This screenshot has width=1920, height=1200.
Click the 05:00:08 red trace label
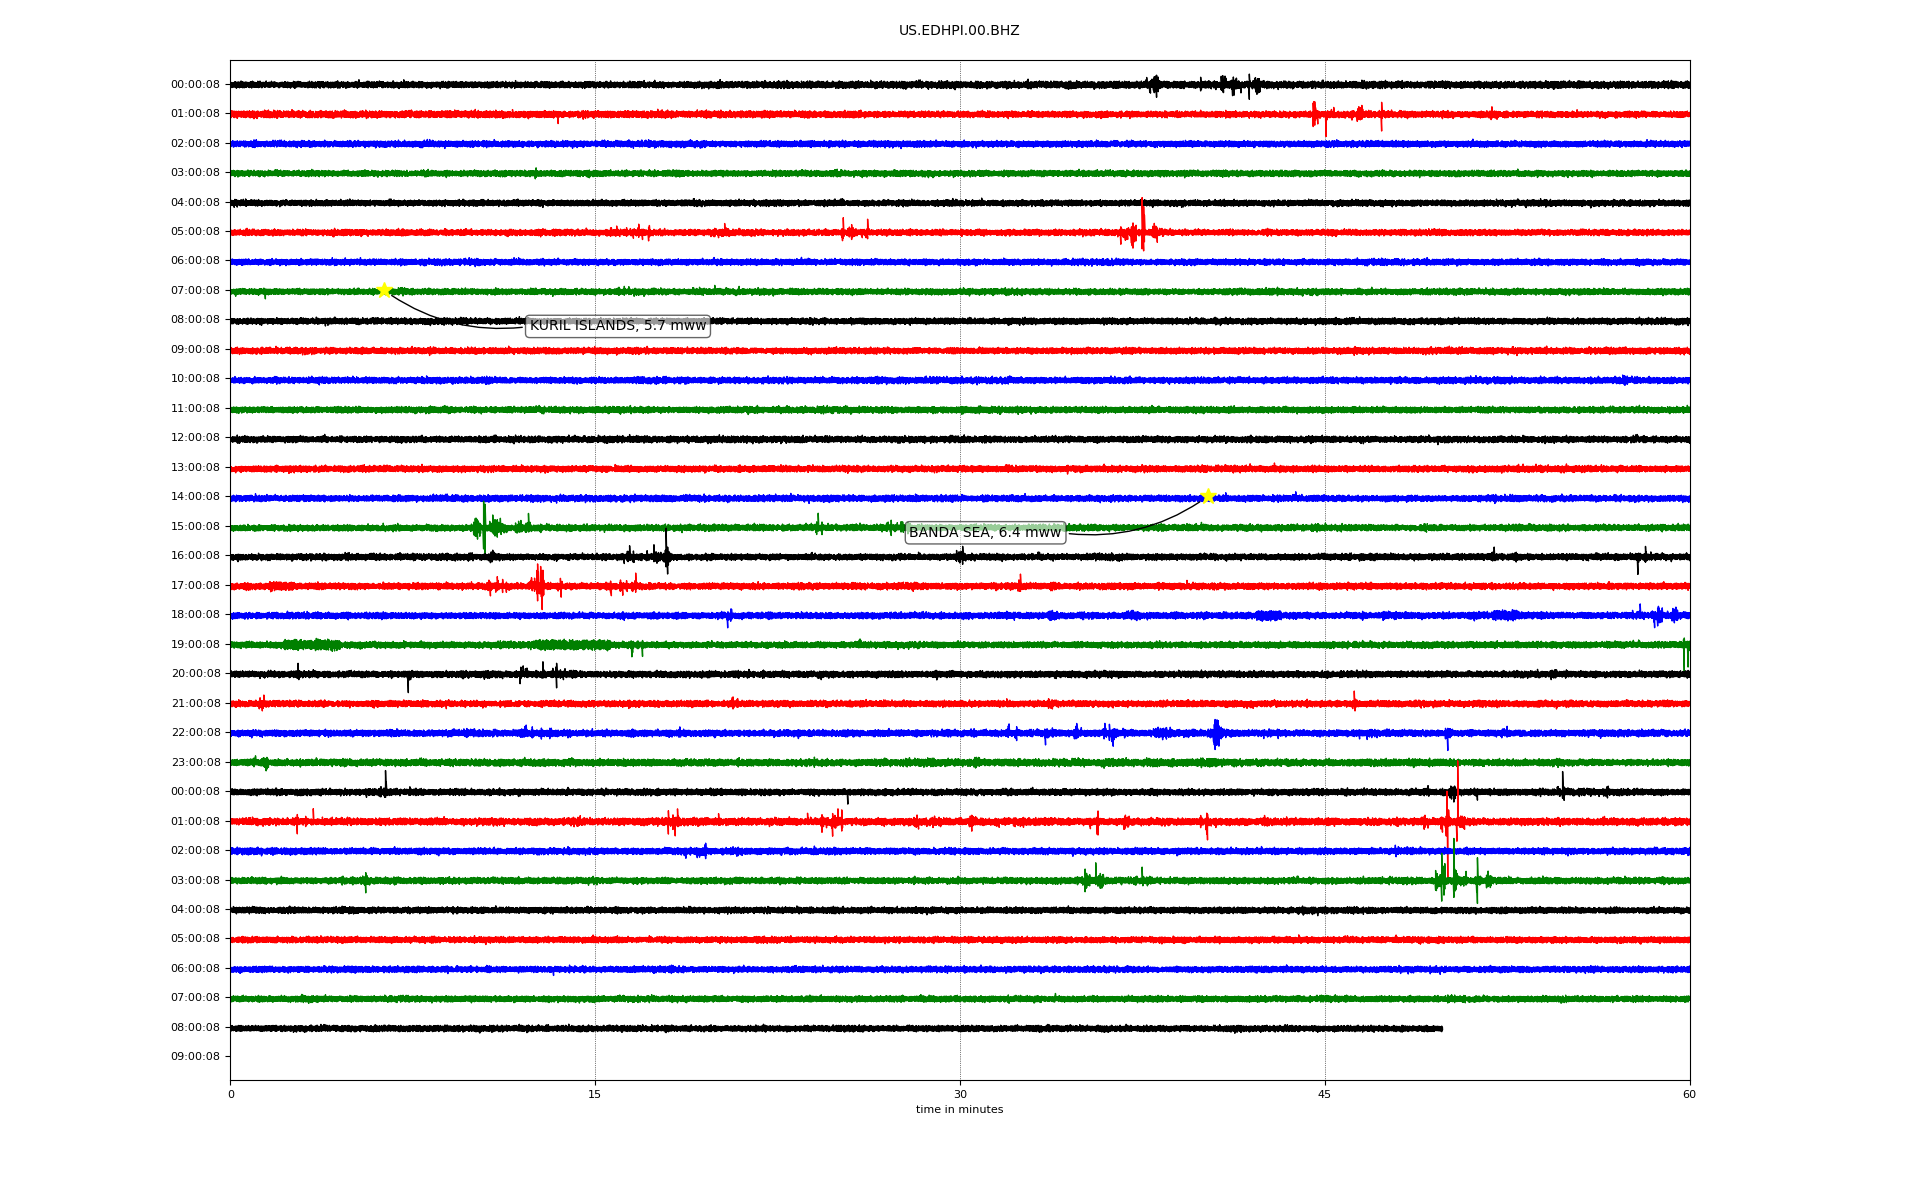tap(195, 232)
